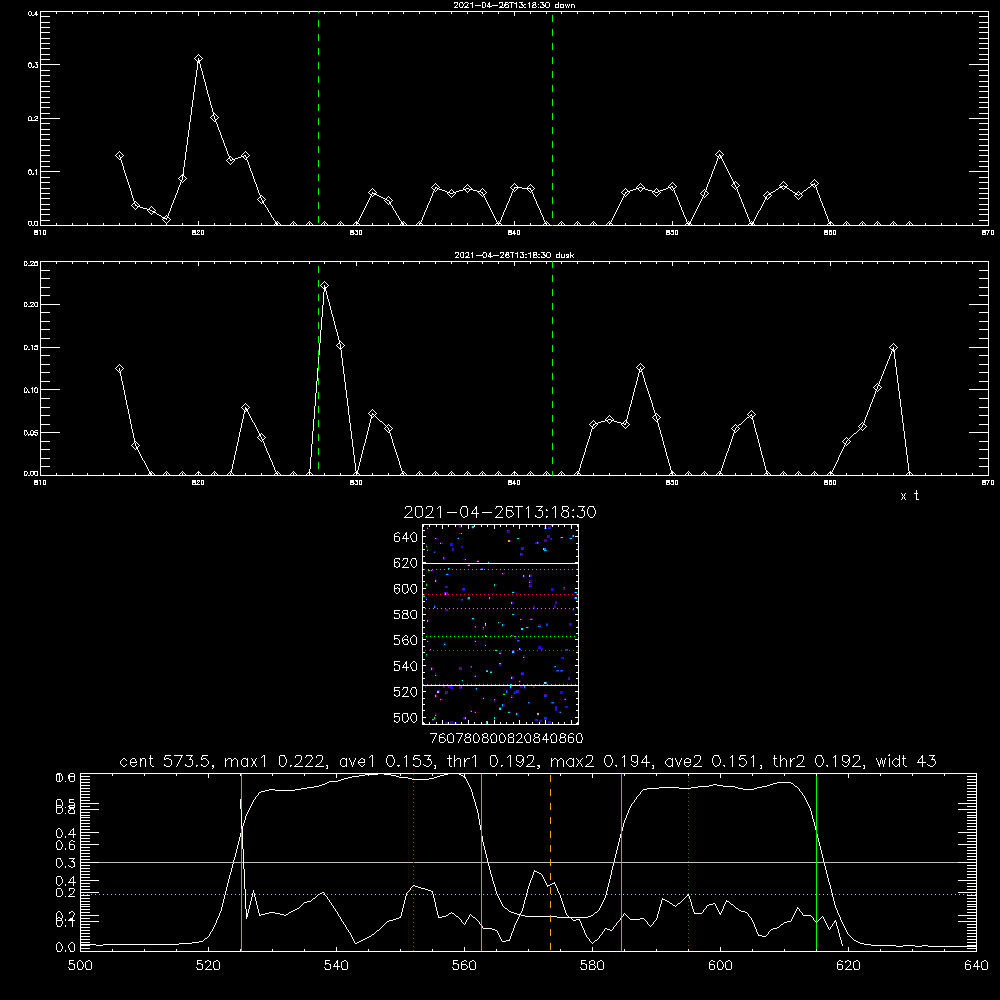Click the dawn plot peak diamond near 853
The image size is (1000, 1000).
(719, 154)
